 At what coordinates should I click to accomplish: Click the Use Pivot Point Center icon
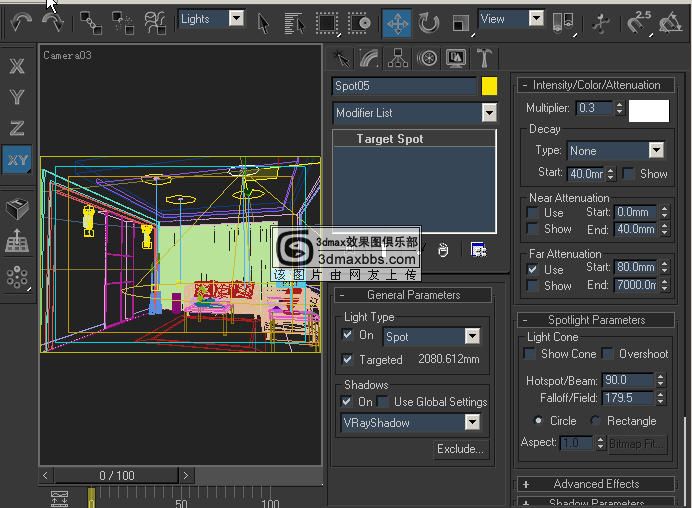pos(563,23)
